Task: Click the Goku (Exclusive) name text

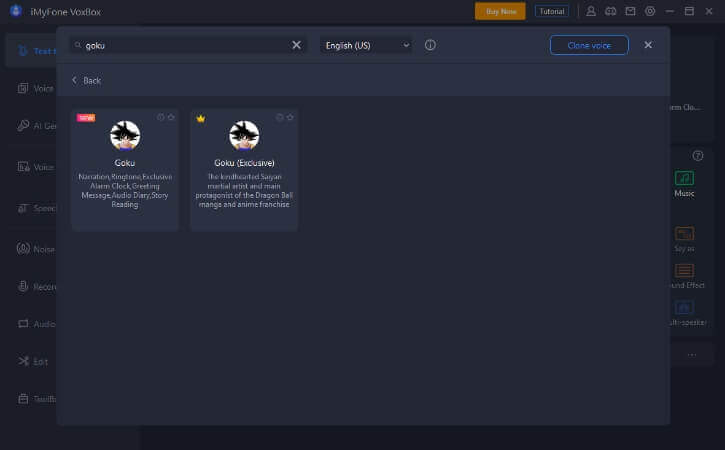Action: click(244, 163)
